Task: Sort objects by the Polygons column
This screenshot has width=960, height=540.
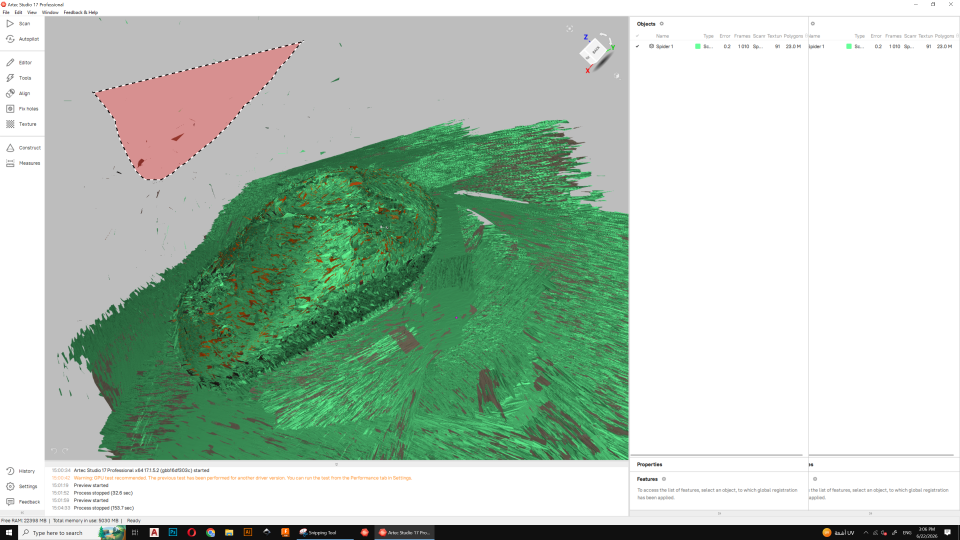Action: coord(793,36)
